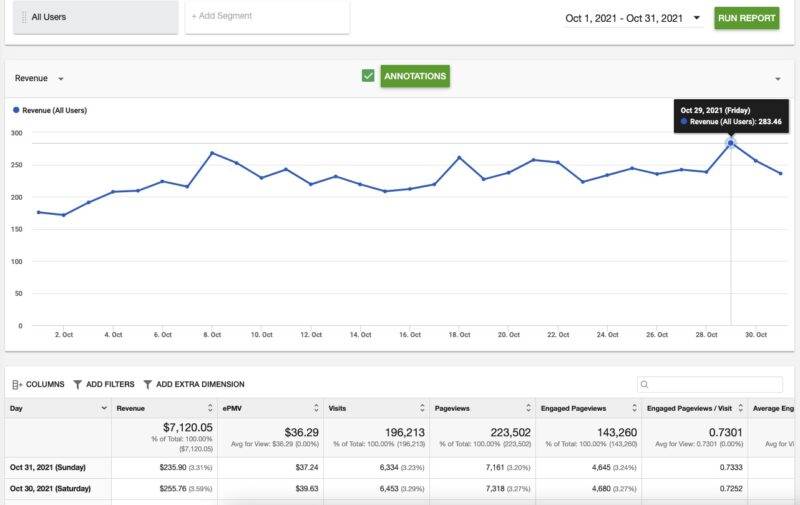Click the RUN REPORT button
Image resolution: width=800 pixels, height=505 pixels.
coord(746,18)
